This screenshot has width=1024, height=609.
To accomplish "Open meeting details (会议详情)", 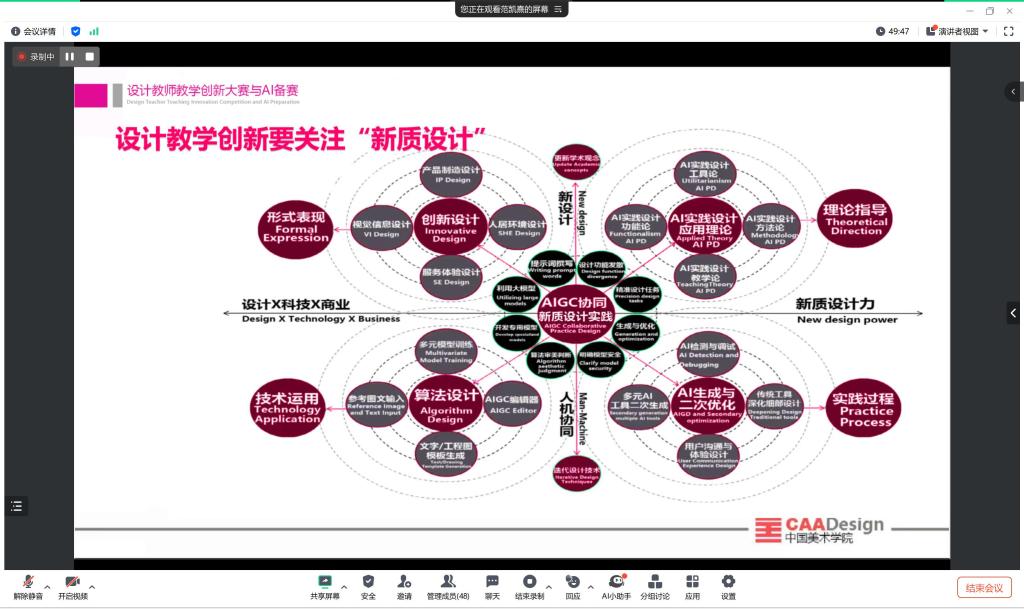I will (x=34, y=31).
